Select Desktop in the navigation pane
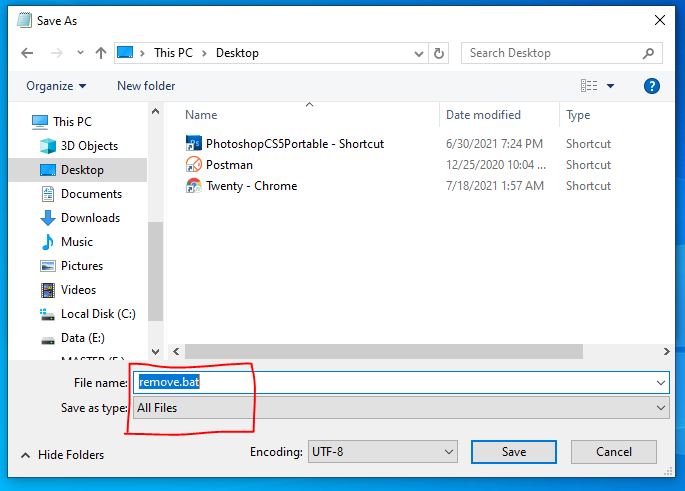The image size is (685, 491). pyautogui.click(x=78, y=170)
